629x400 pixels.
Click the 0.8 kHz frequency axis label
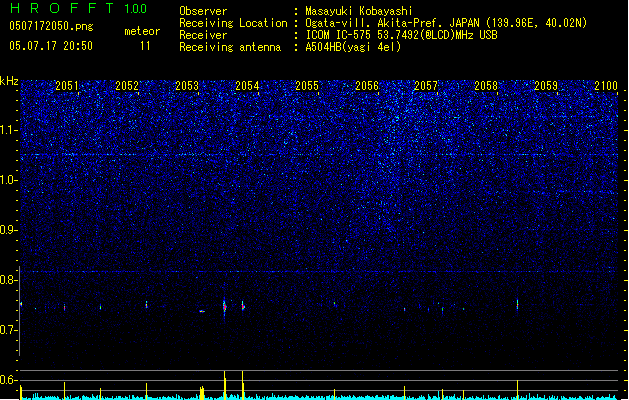pyautogui.click(x=9, y=280)
